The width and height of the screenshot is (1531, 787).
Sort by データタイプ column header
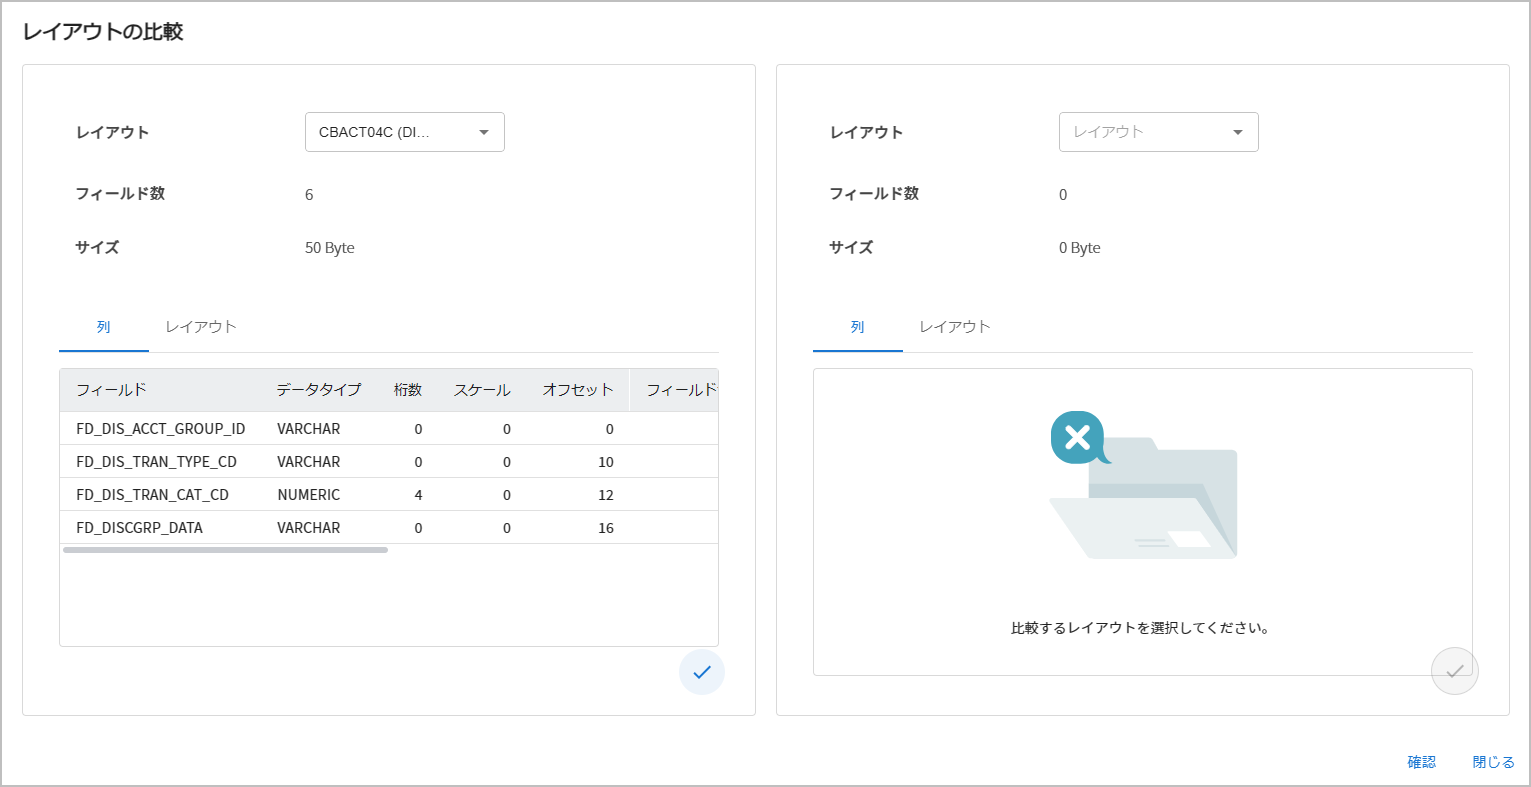point(319,390)
